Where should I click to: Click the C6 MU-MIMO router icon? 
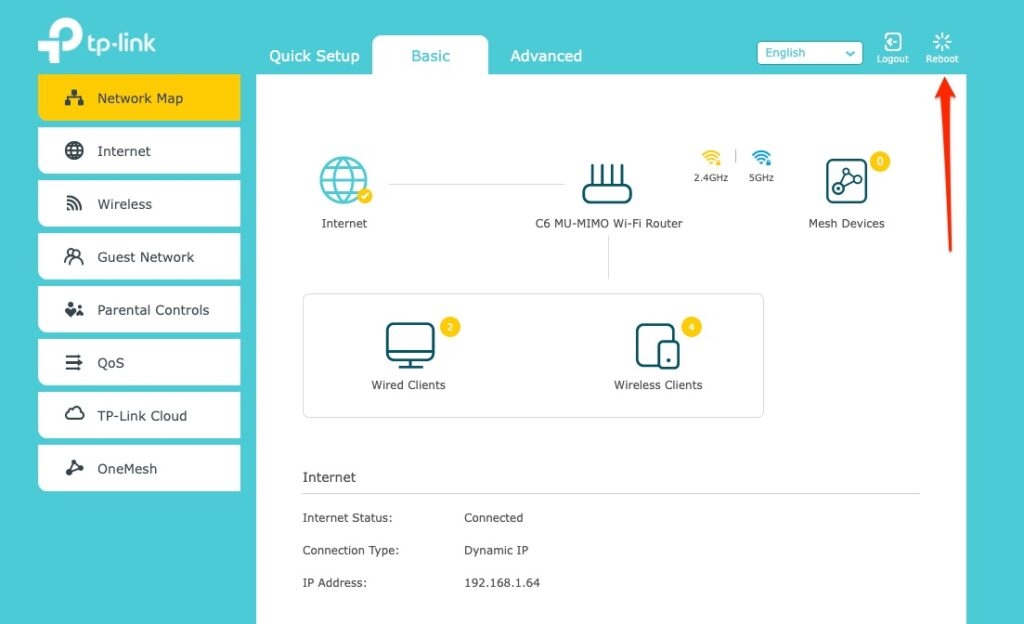pos(607,183)
